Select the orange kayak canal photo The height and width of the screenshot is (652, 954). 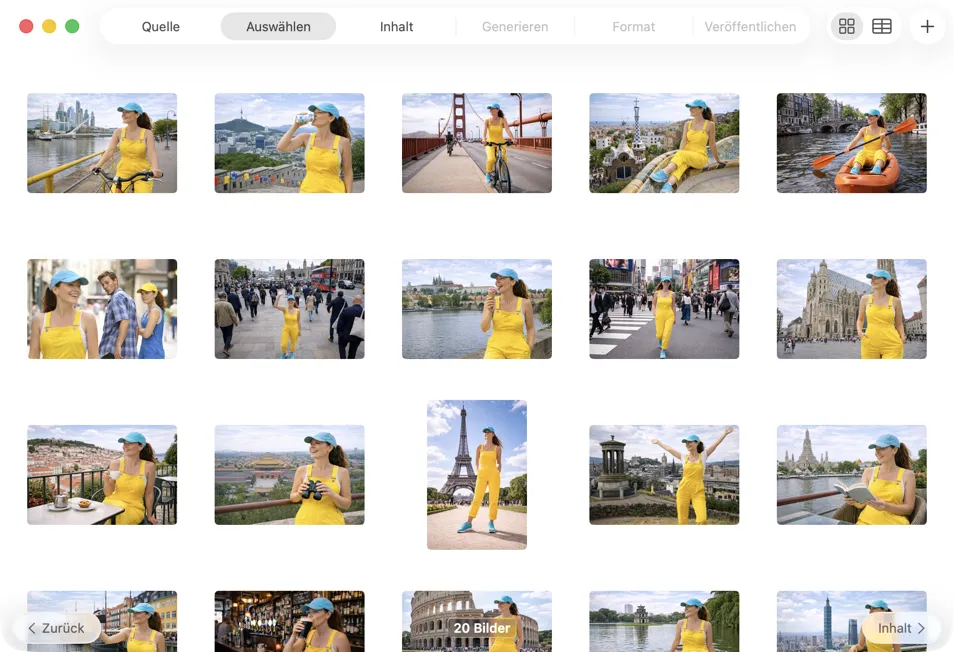coord(851,143)
